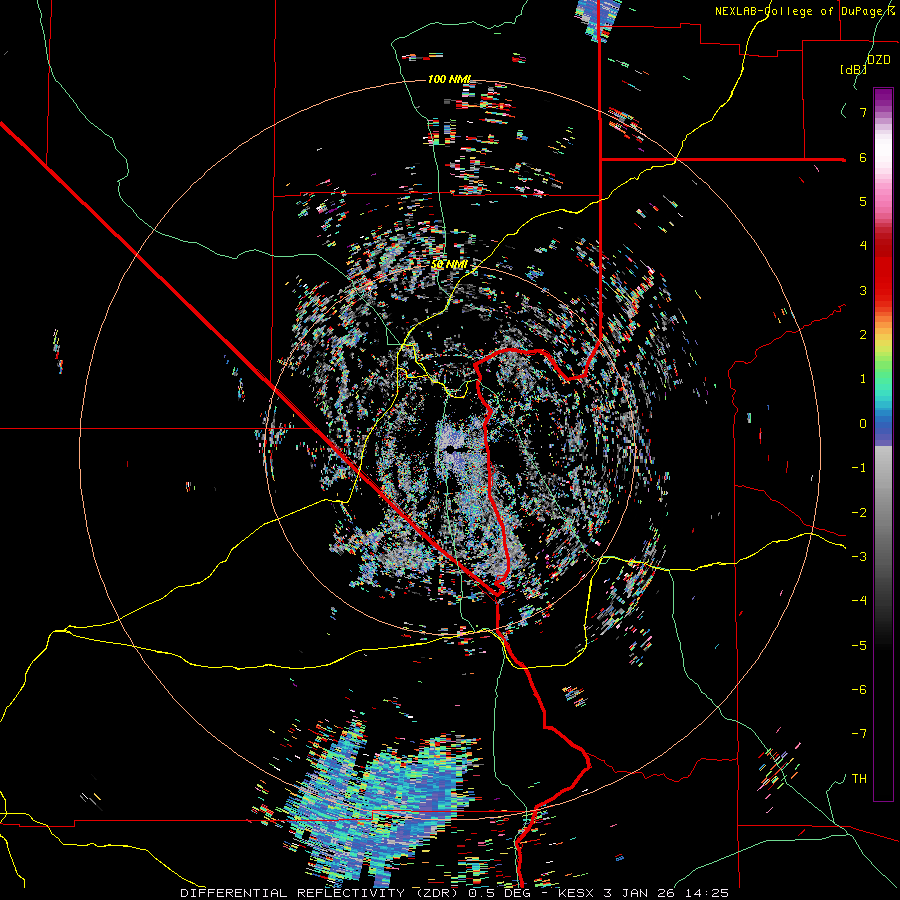This screenshot has height=900, width=900.
Task: Click the "-3" value on the color scale
Action: (859, 557)
